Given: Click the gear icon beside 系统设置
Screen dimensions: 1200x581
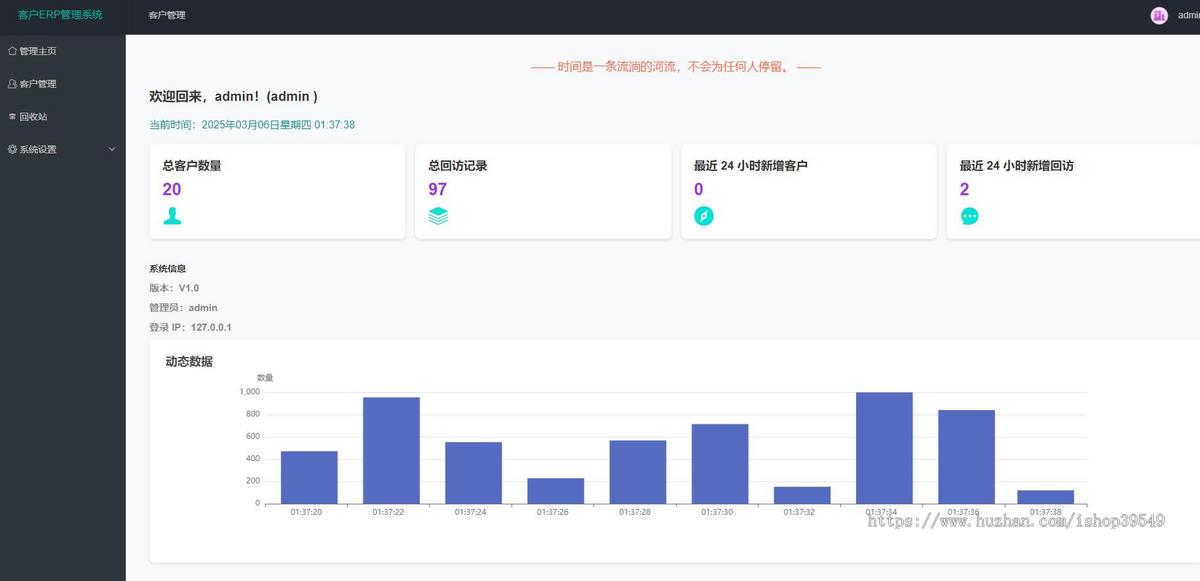Looking at the screenshot, I should coord(12,149).
